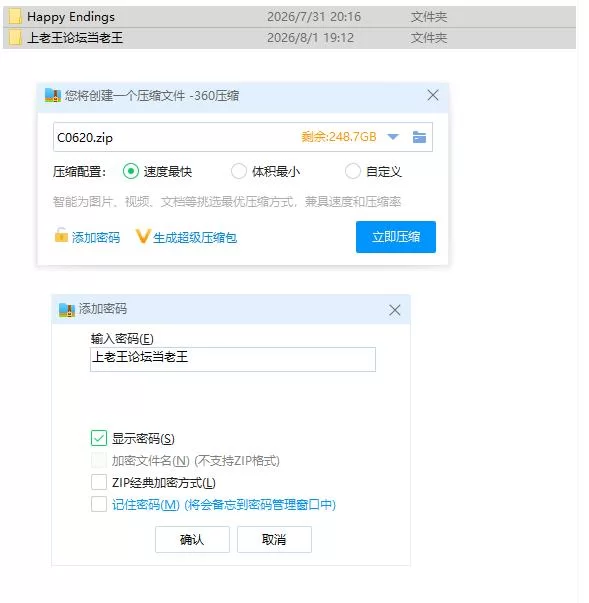Click the 取消 button
The height and width of the screenshot is (603, 589).
click(274, 540)
